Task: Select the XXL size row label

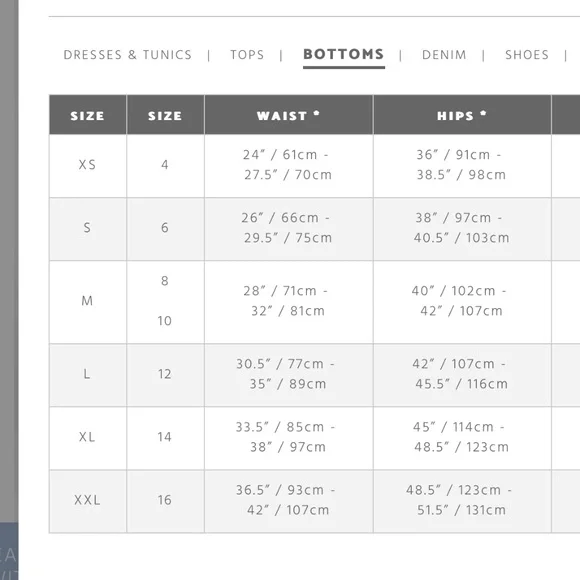Action: click(87, 500)
